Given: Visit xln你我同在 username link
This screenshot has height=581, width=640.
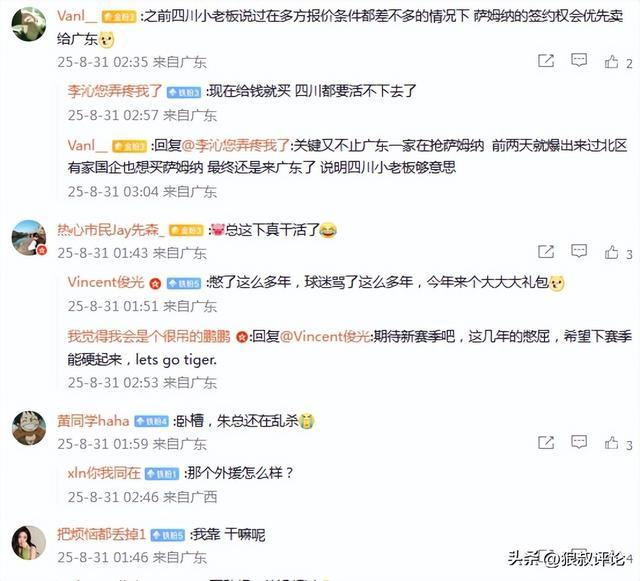Looking at the screenshot, I should click(104, 473).
